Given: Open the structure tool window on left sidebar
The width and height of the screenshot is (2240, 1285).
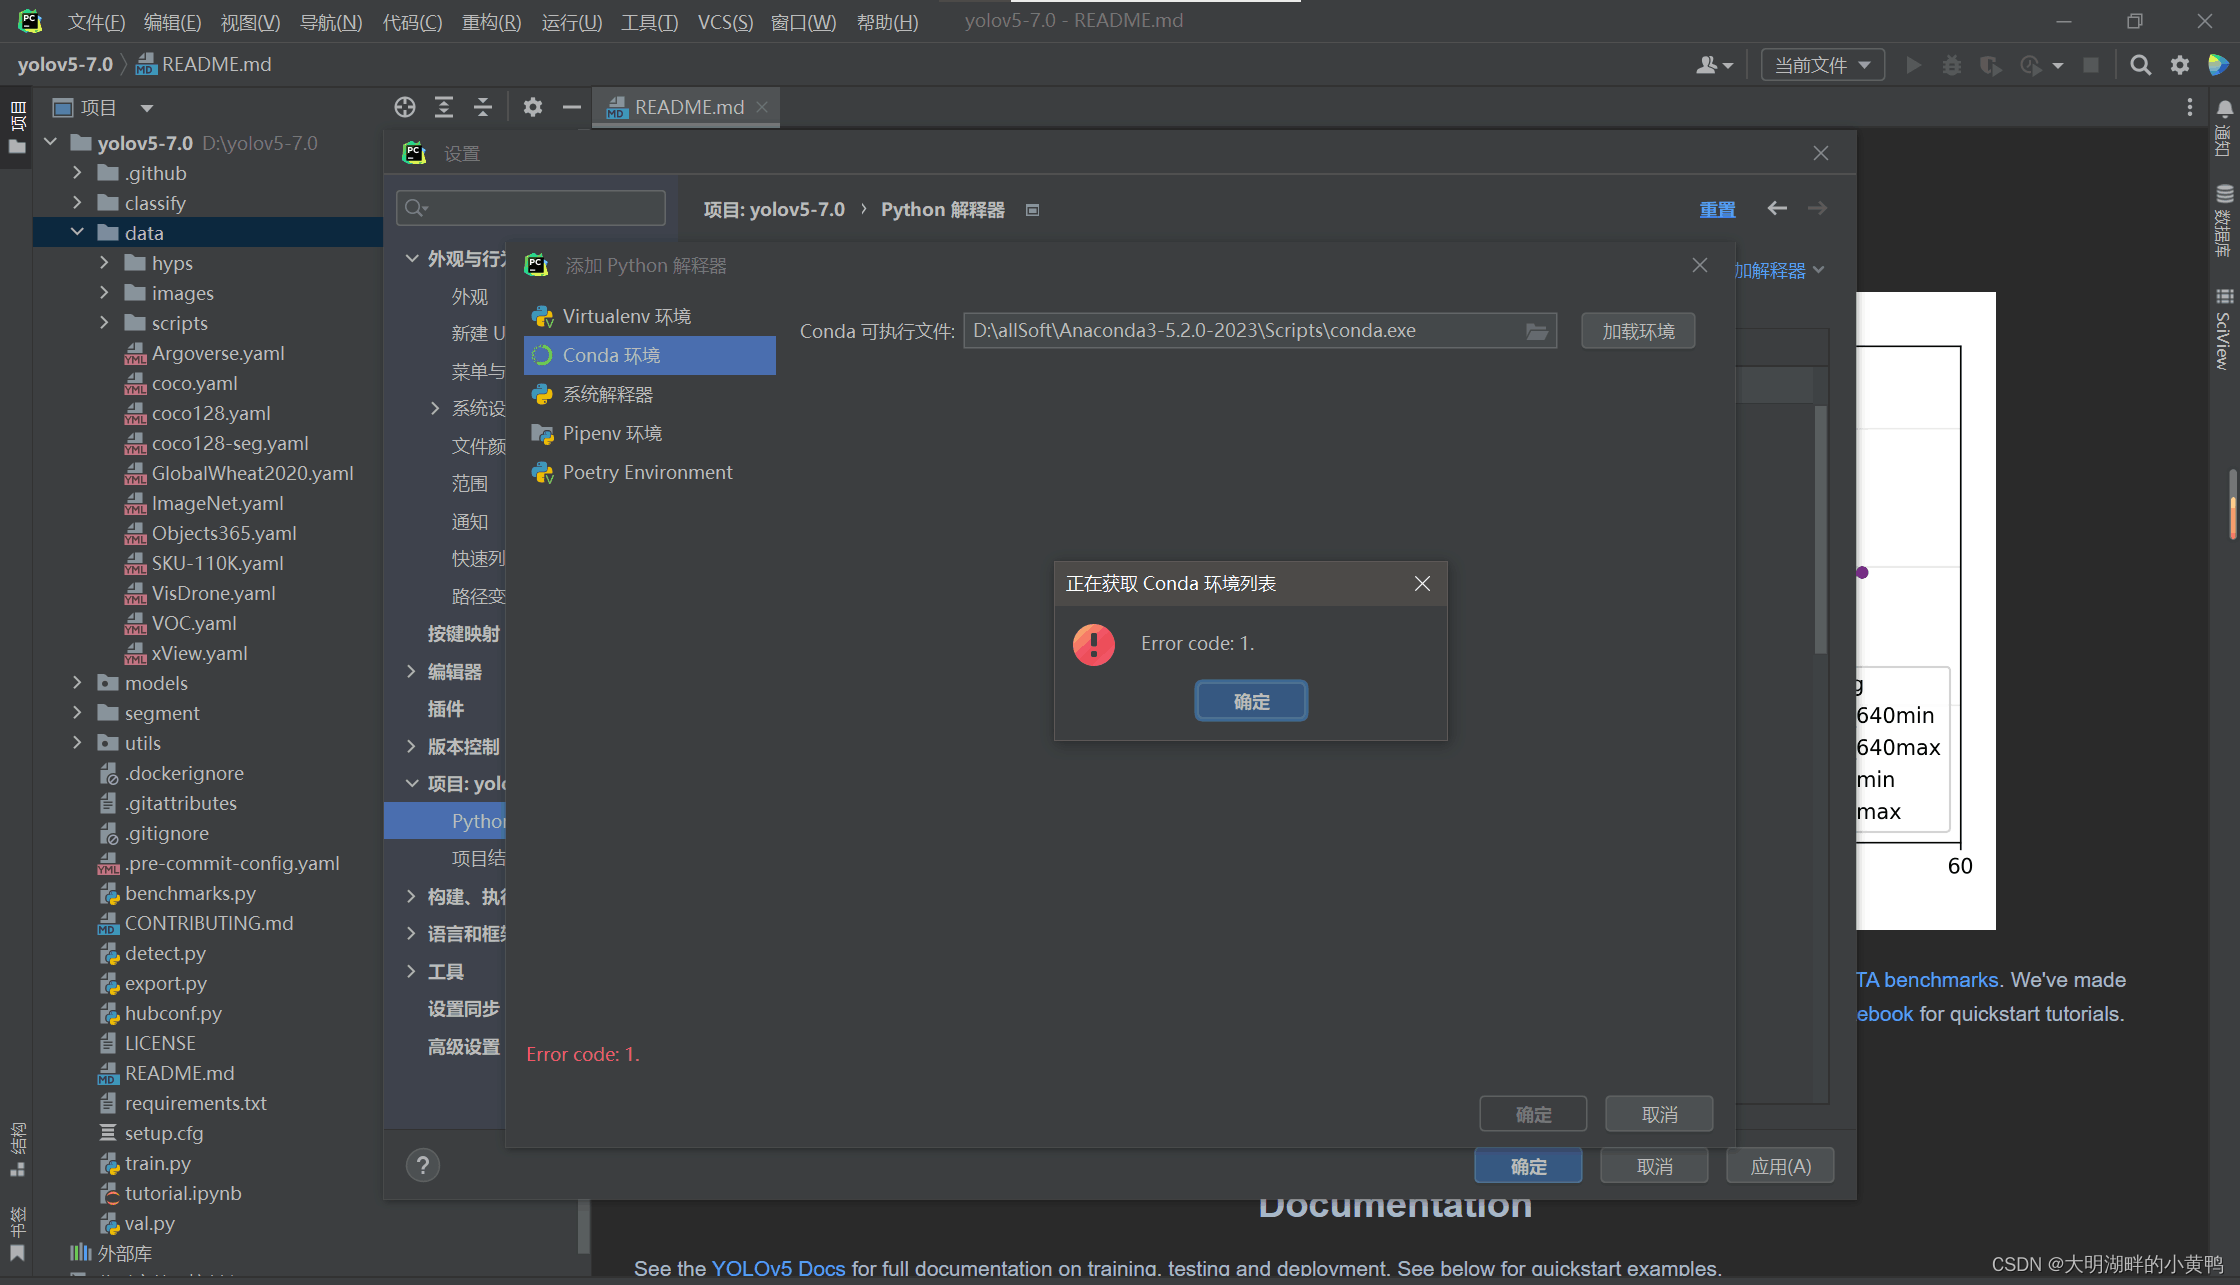Looking at the screenshot, I should pos(17,1148).
